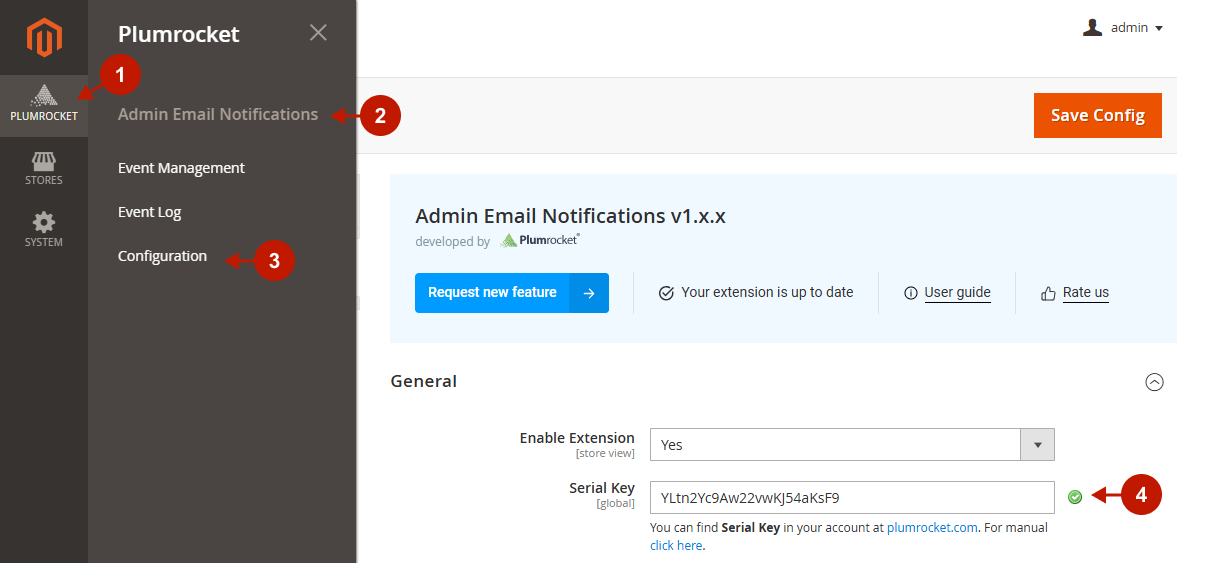
Task: Open the plumrocket.com link
Action: [932, 527]
